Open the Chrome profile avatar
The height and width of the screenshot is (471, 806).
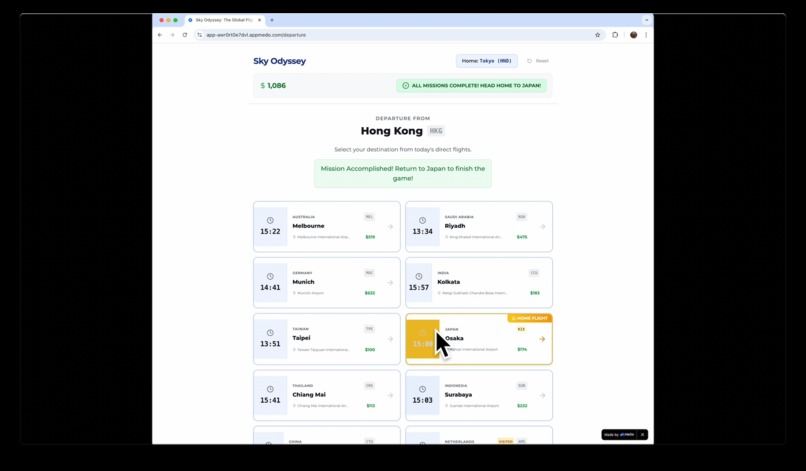633,35
